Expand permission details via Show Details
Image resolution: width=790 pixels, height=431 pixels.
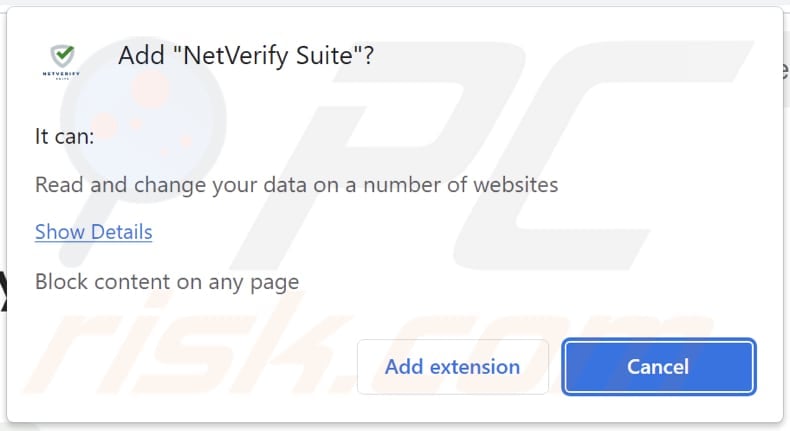[x=93, y=232]
